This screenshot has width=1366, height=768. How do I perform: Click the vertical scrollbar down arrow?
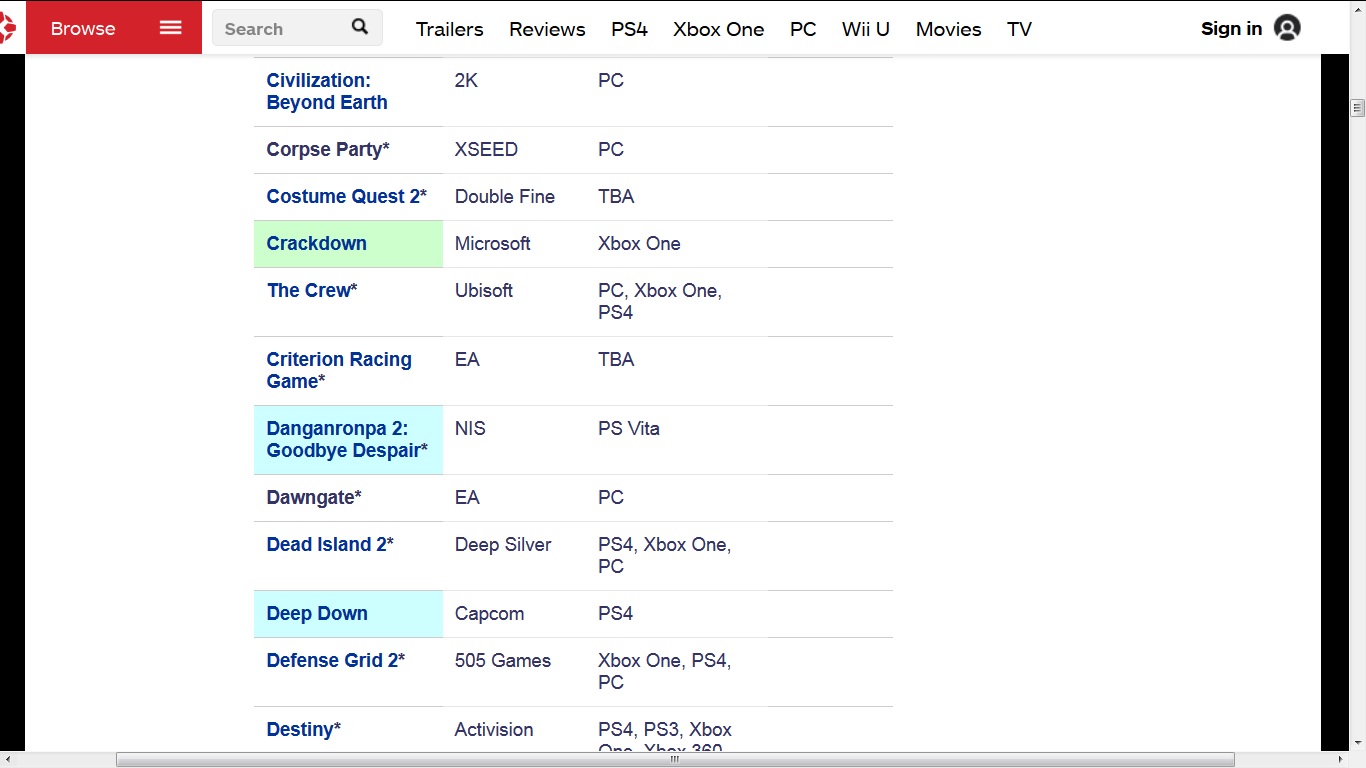pyautogui.click(x=1358, y=743)
